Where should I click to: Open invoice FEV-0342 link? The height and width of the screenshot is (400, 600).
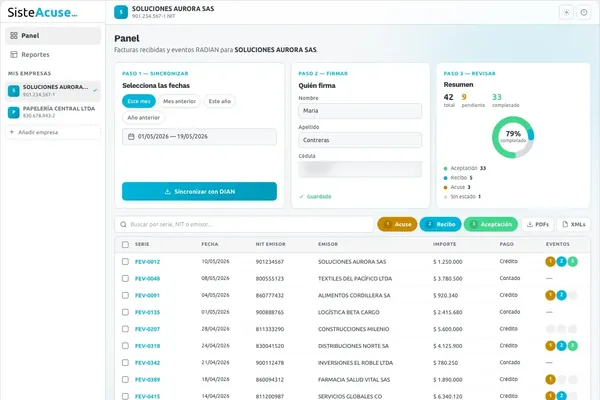[x=147, y=363]
